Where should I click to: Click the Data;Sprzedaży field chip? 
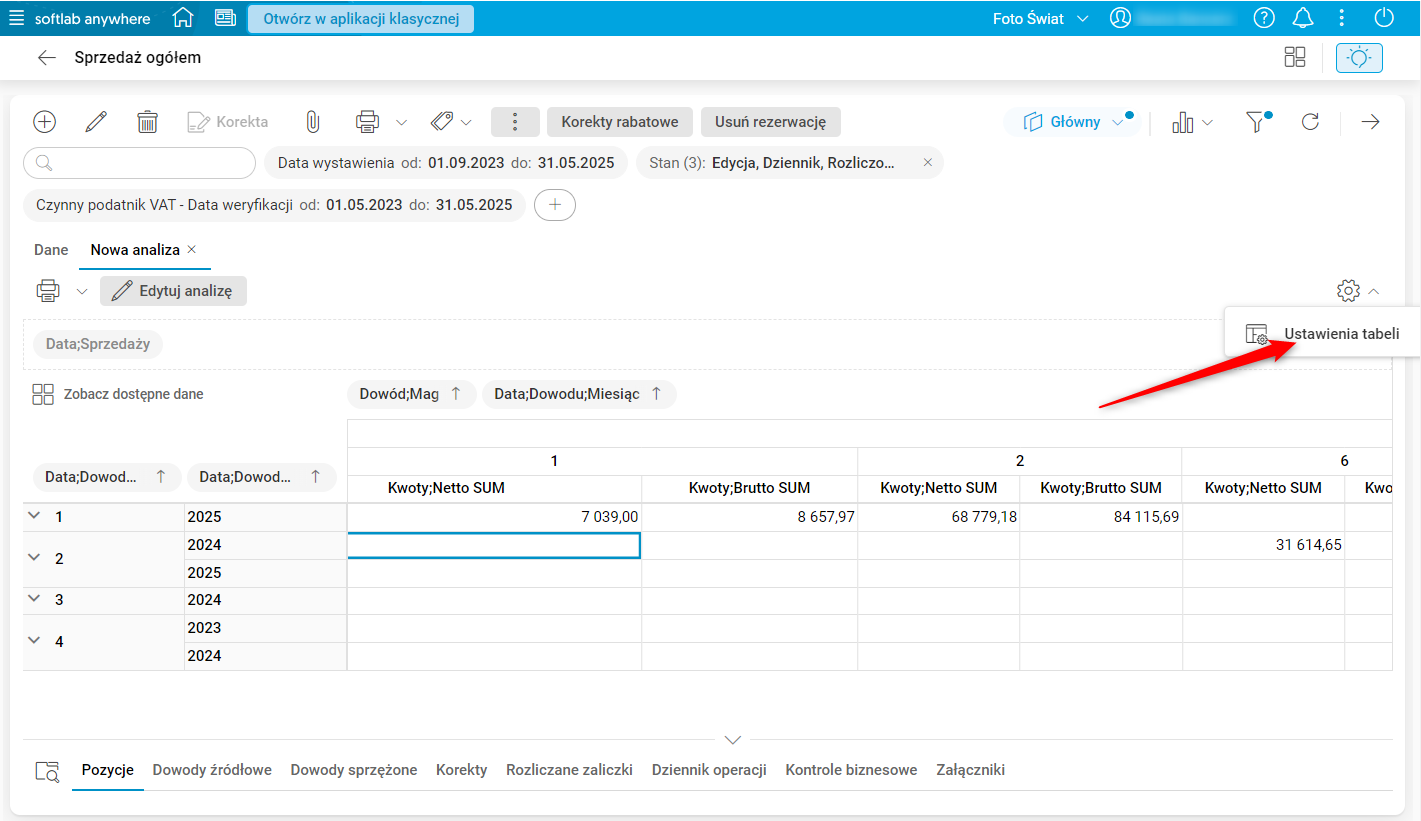tap(98, 344)
